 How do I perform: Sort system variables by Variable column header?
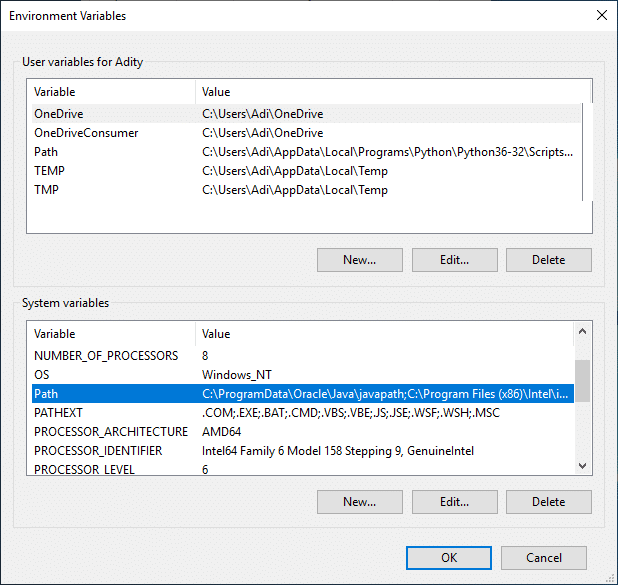110,334
